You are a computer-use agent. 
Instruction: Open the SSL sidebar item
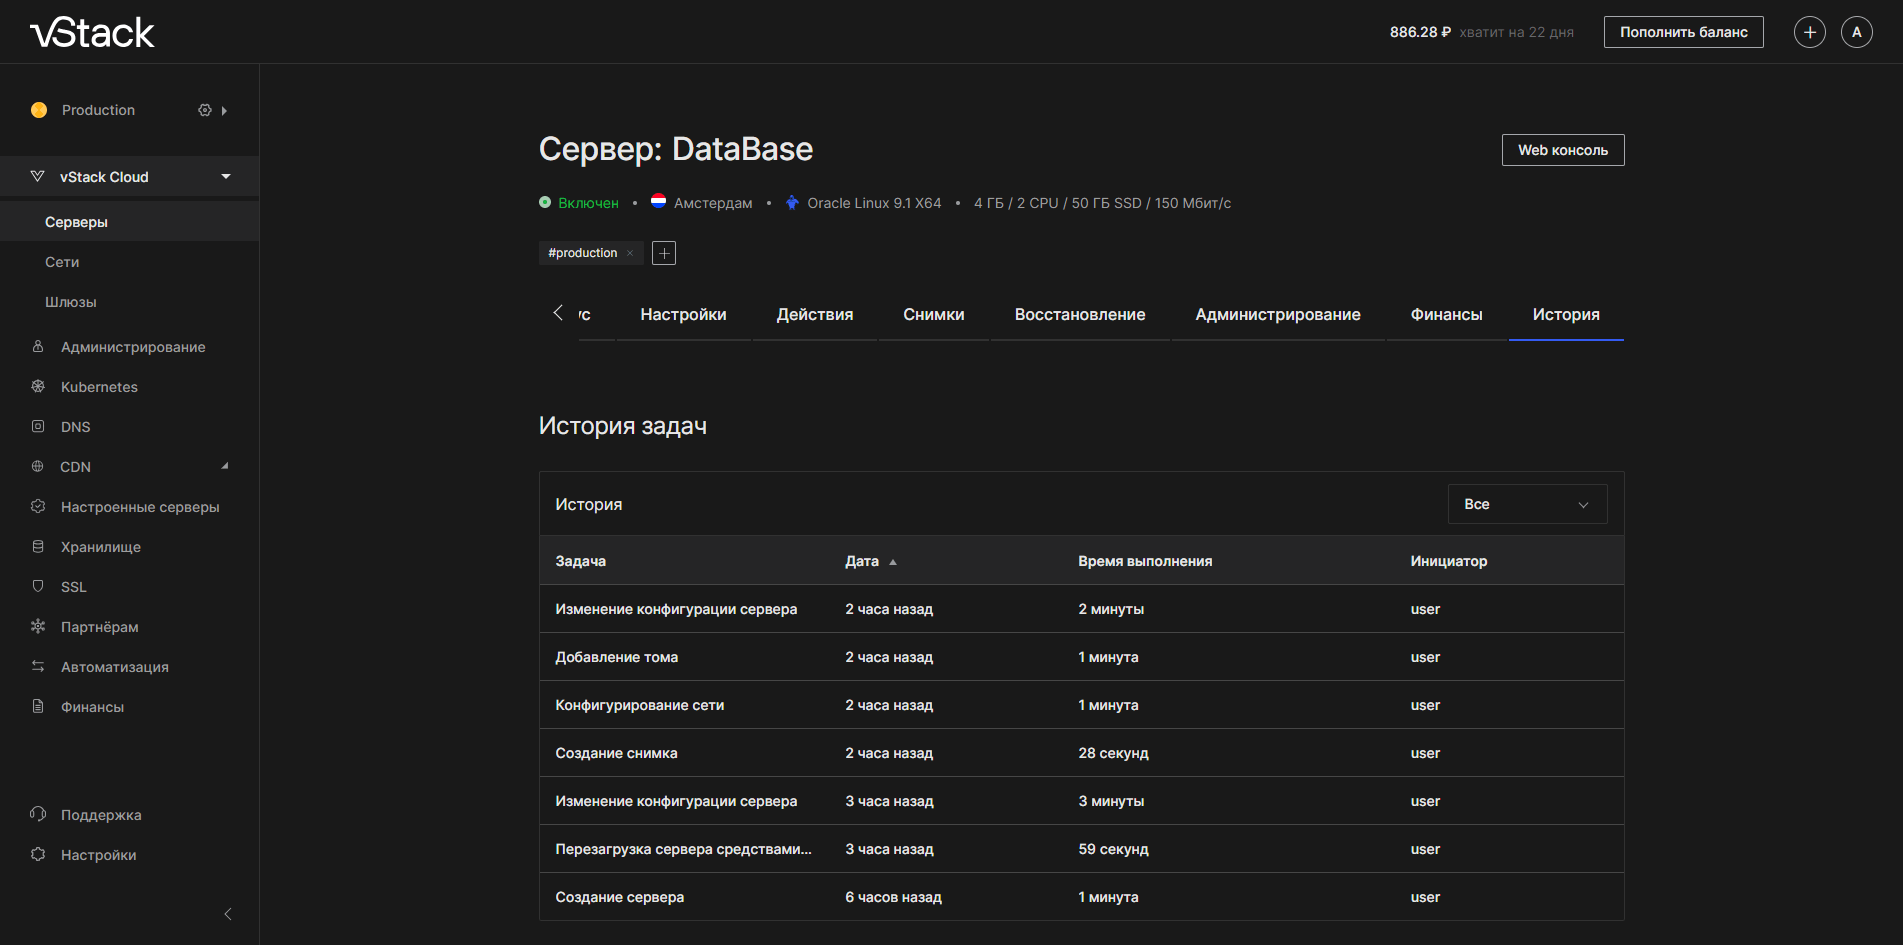(x=73, y=587)
